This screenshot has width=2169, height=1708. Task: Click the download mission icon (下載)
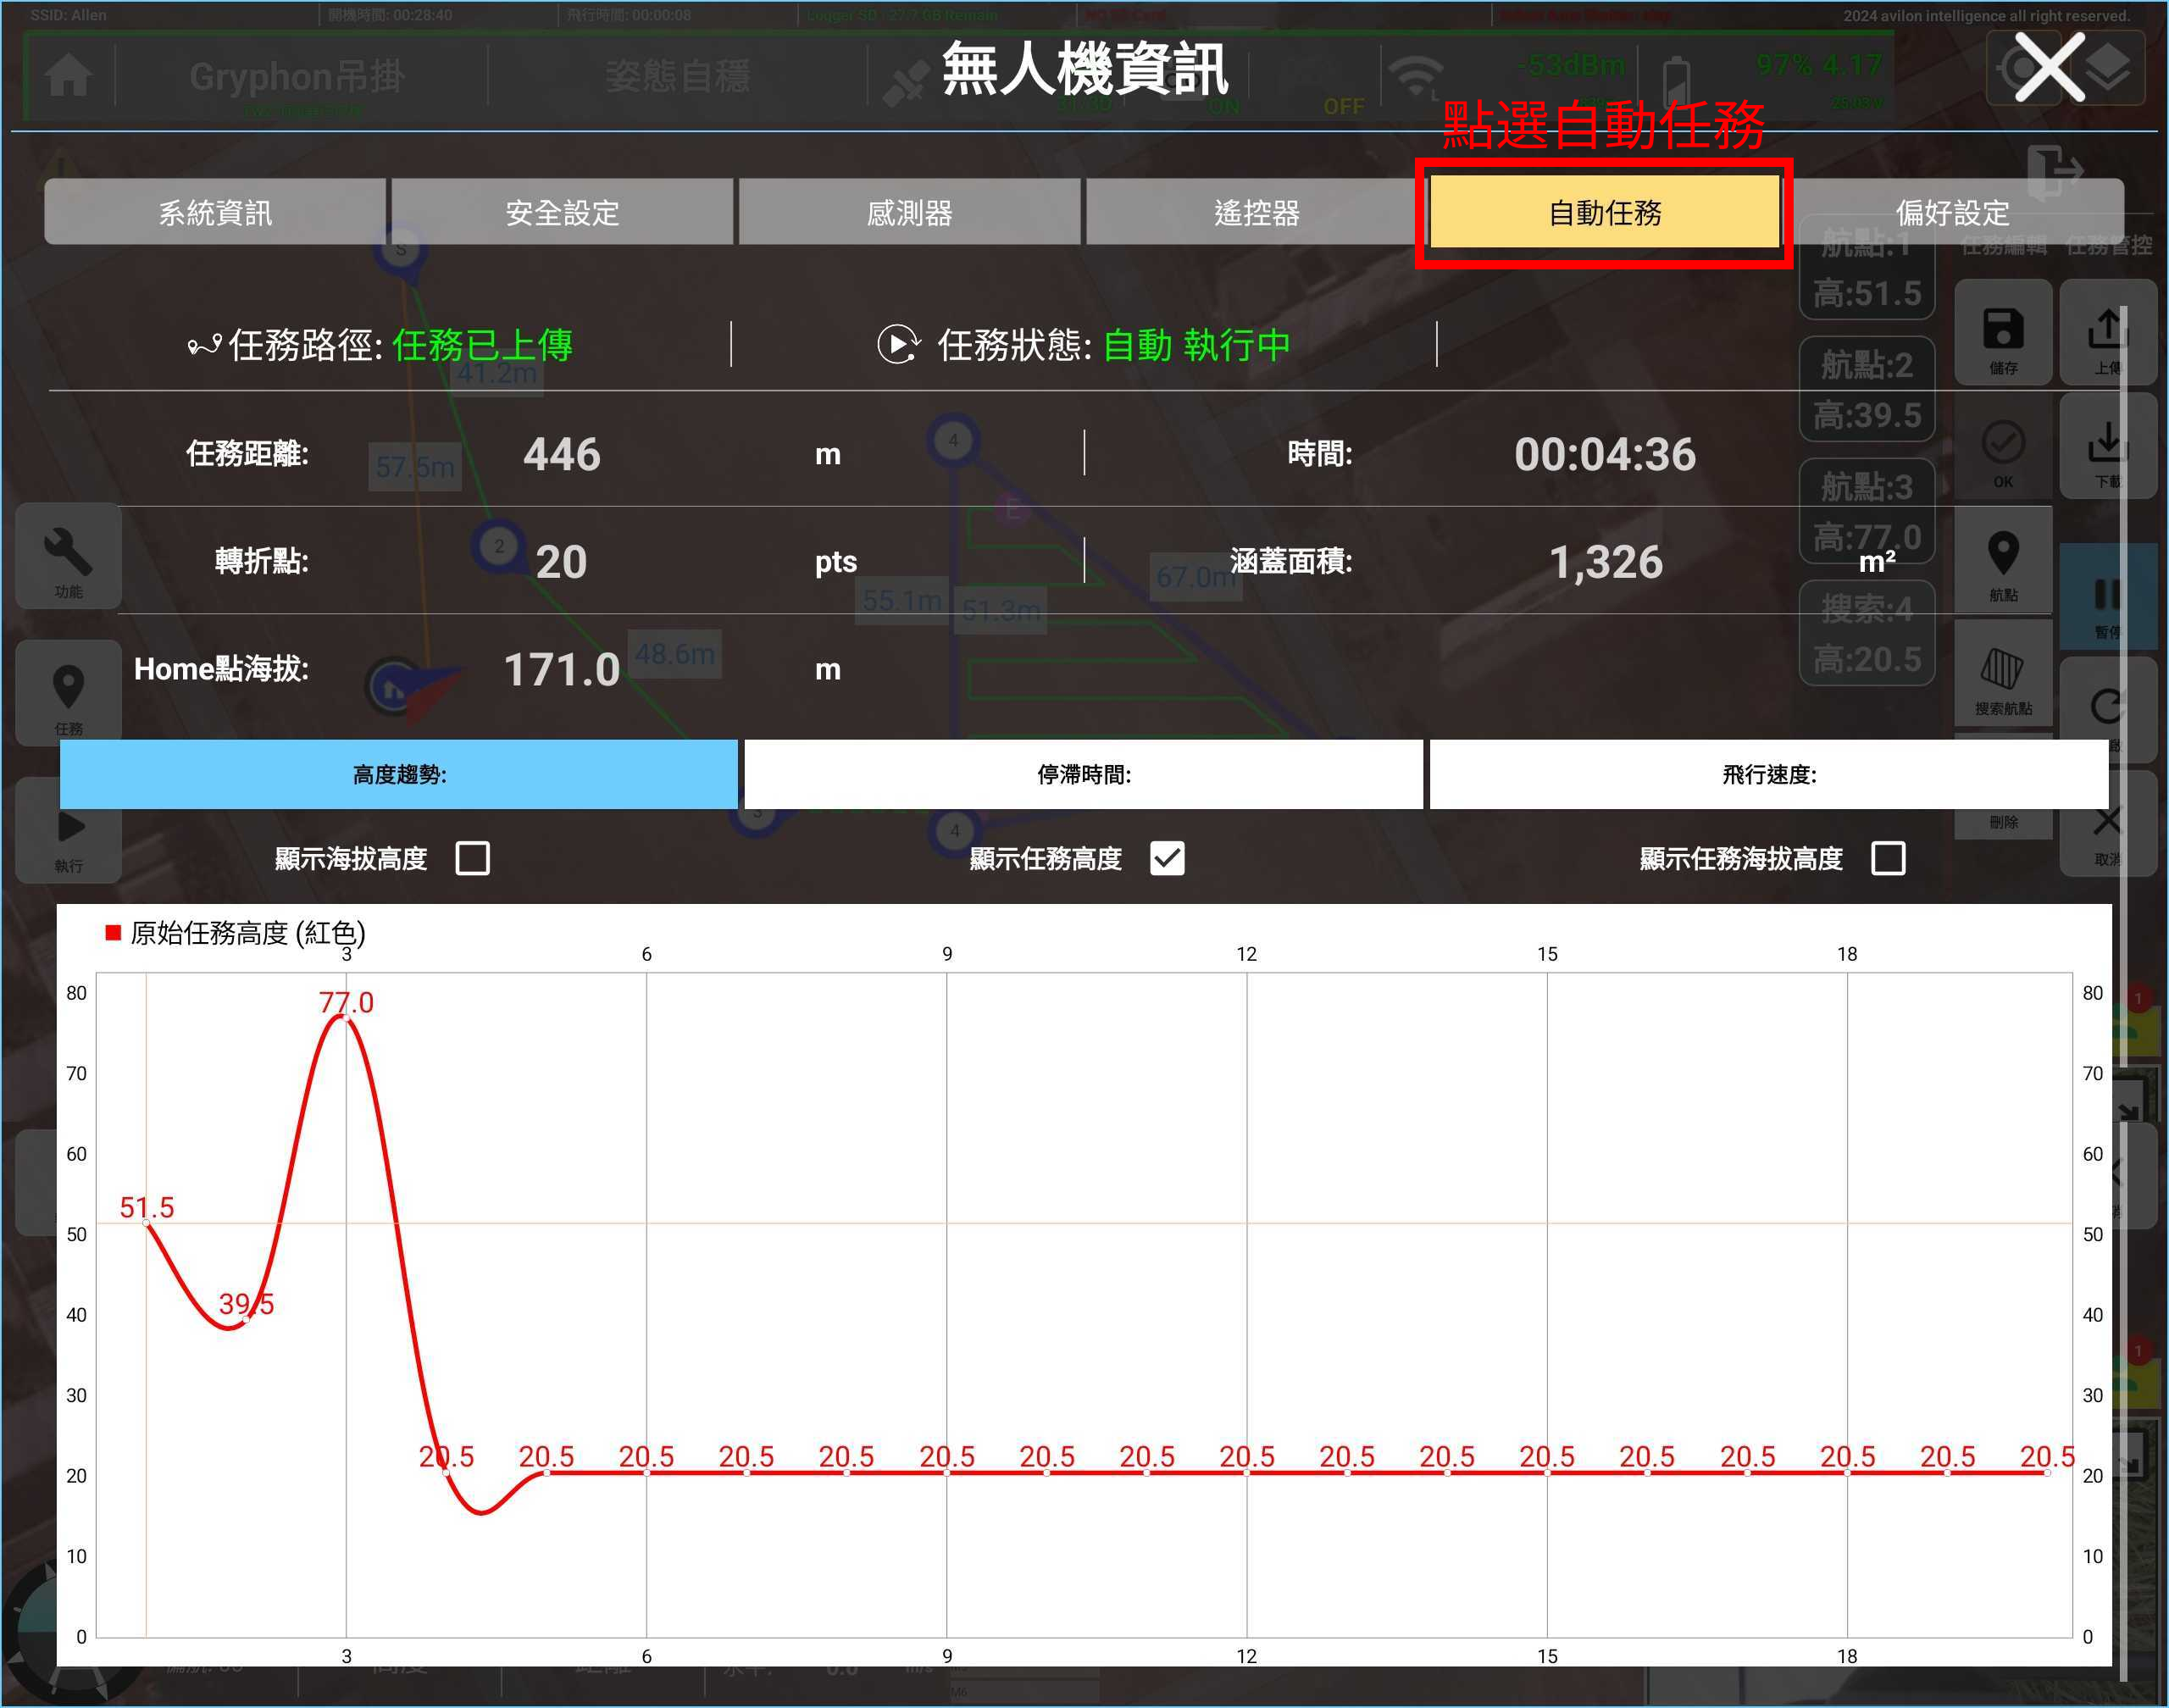click(x=2106, y=446)
